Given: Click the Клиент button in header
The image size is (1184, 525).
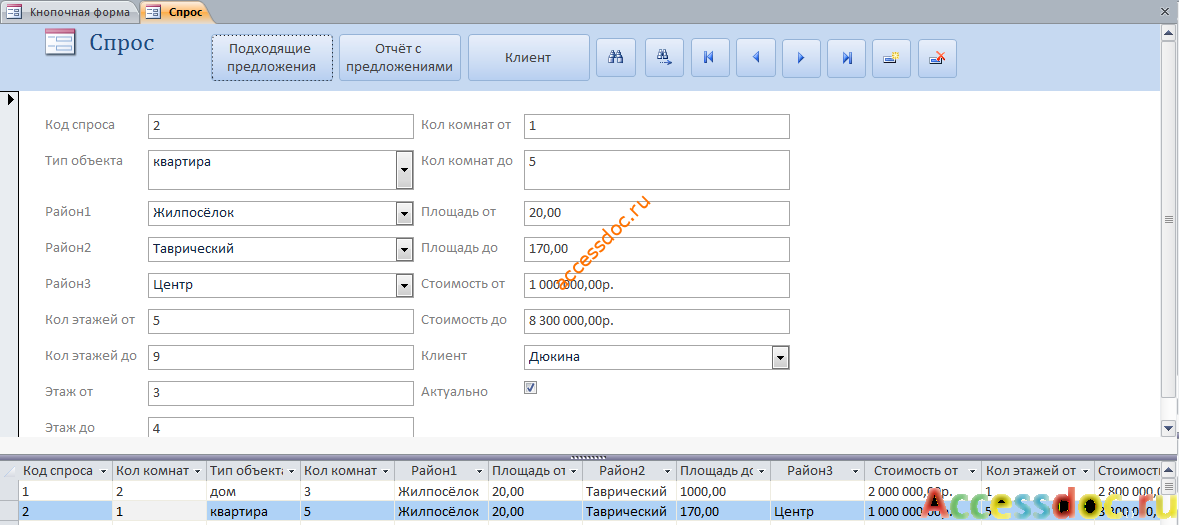Looking at the screenshot, I should [x=529, y=57].
